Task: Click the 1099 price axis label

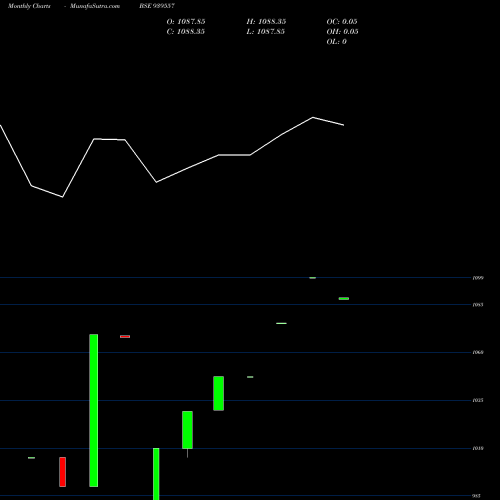Action: [x=478, y=278]
